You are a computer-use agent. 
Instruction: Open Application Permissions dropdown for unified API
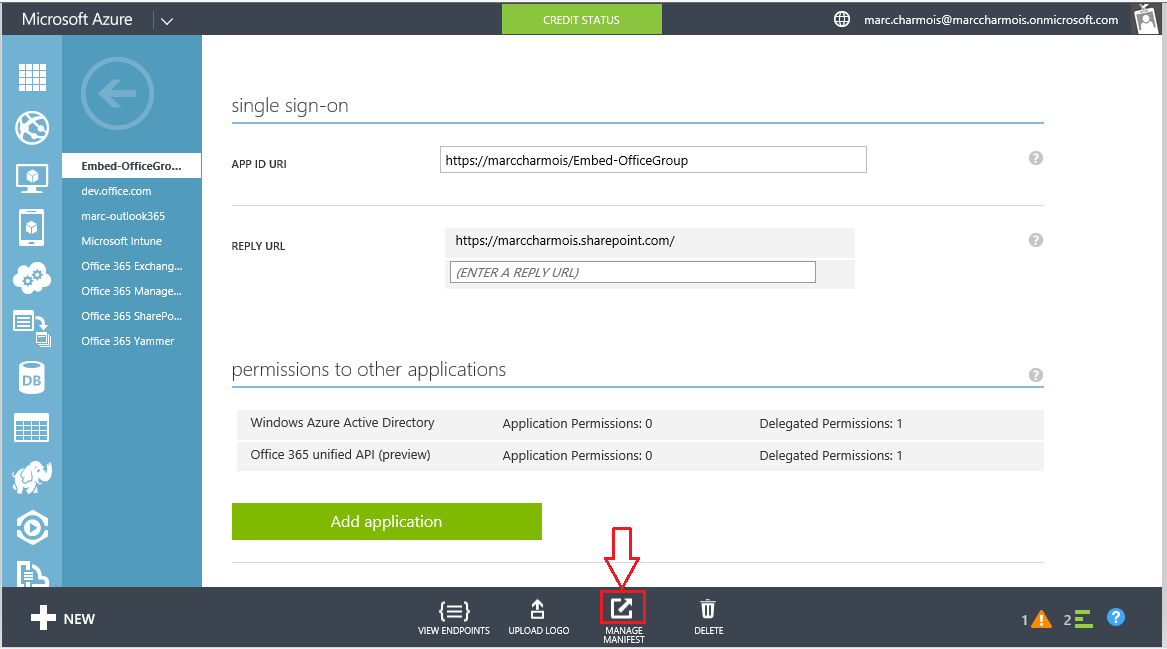577,455
